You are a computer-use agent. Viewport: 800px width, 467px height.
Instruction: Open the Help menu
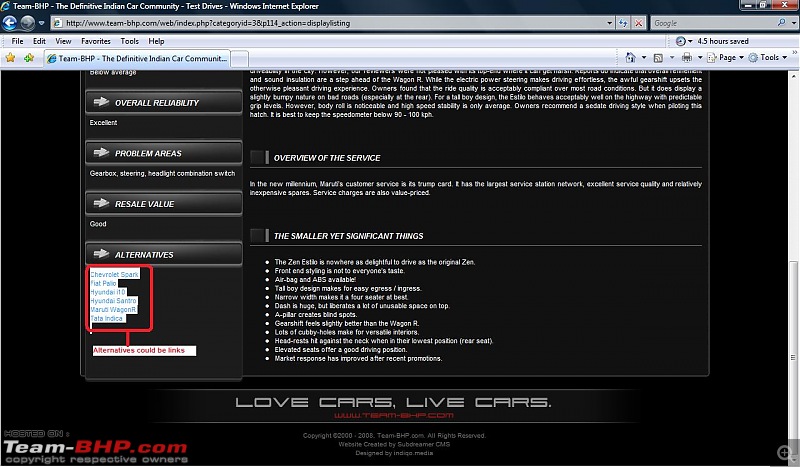156,41
